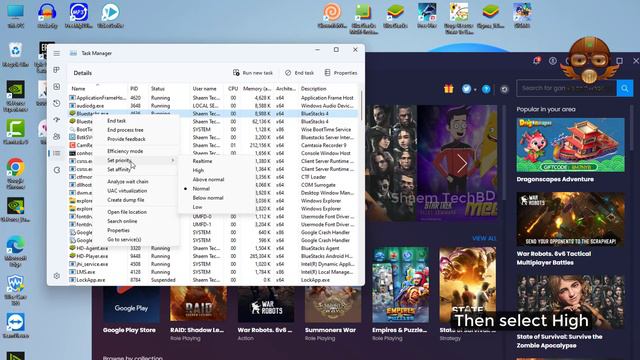Select the HD-Player.exe process row

pyautogui.click(x=214, y=256)
